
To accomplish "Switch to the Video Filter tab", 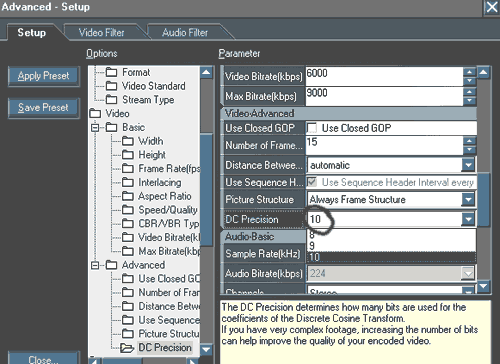I will click(x=102, y=32).
